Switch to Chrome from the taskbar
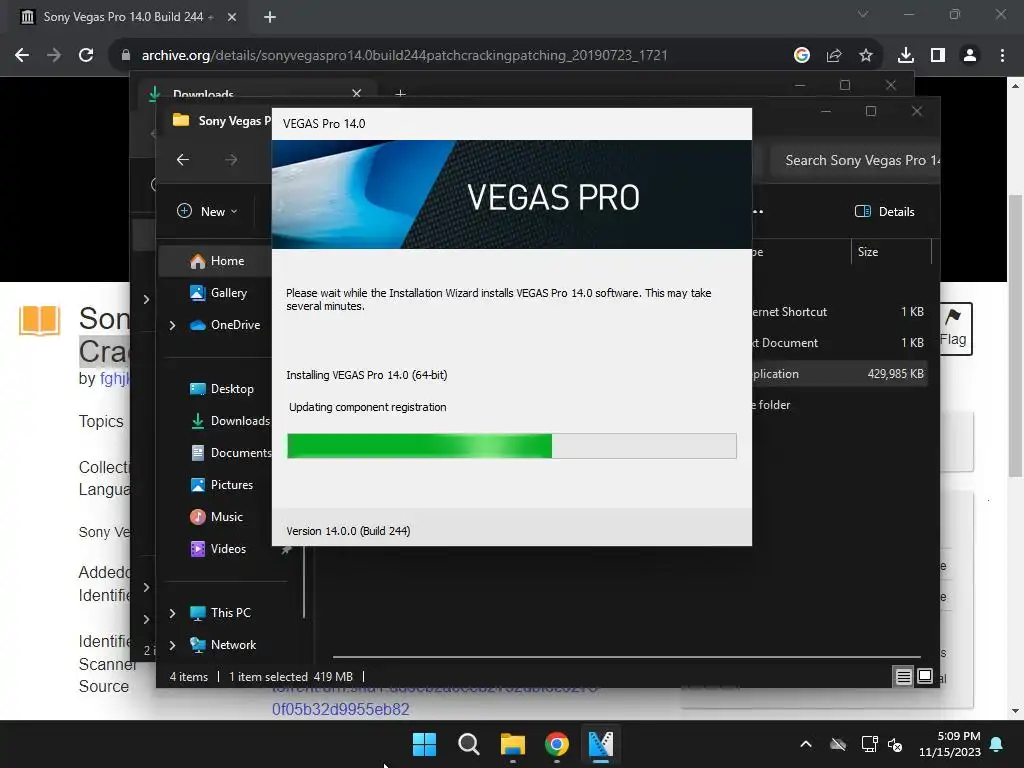Screen dimensions: 1024x768 pyautogui.click(x=556, y=744)
